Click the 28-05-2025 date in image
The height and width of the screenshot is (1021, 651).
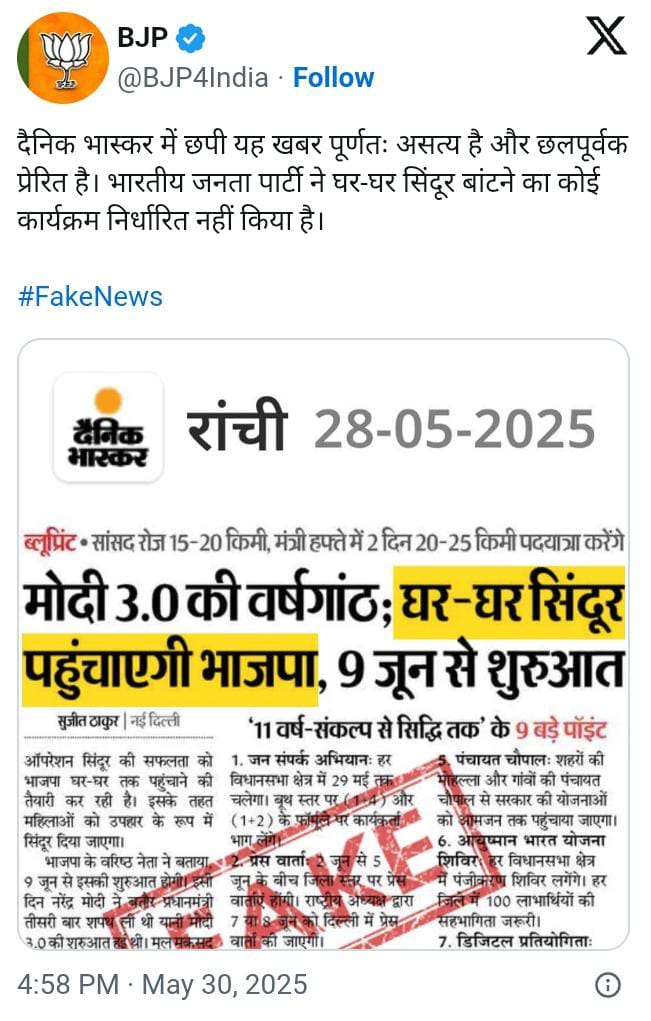click(x=454, y=429)
